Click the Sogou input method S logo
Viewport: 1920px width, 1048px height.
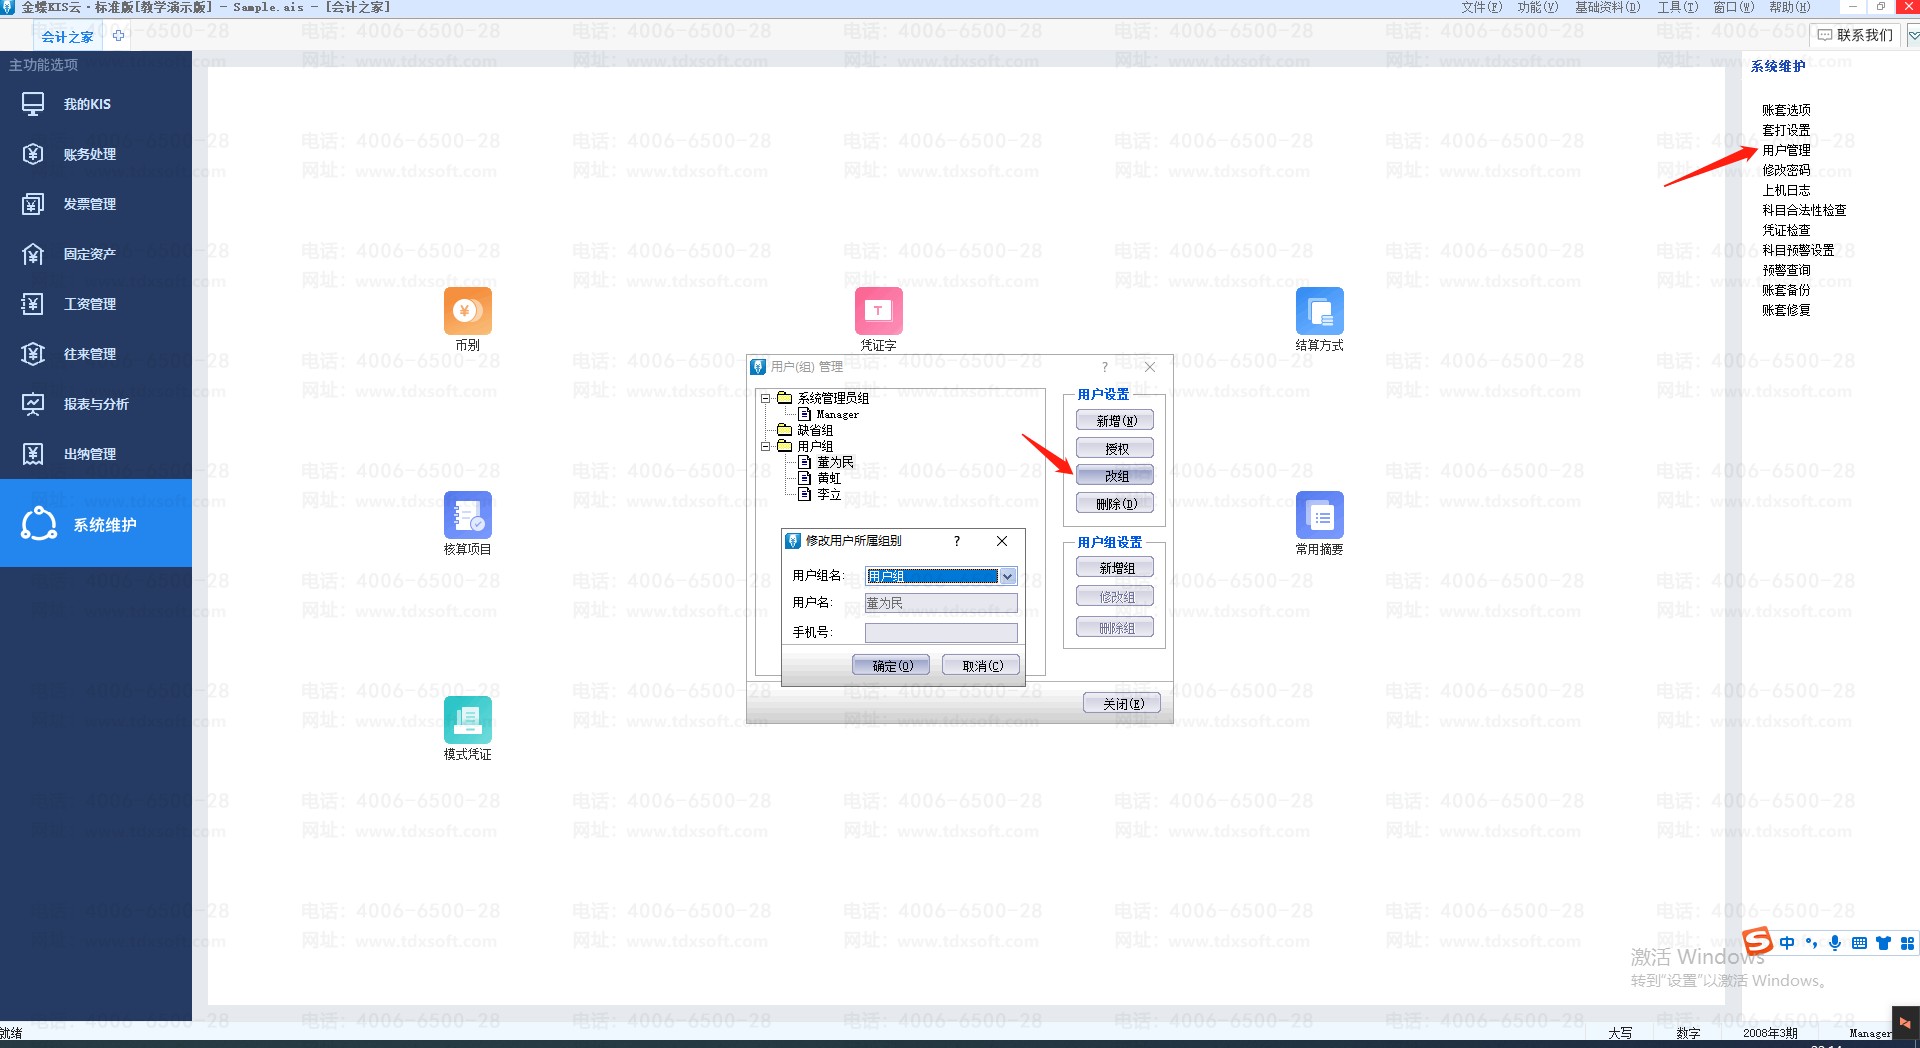pyautogui.click(x=1757, y=942)
